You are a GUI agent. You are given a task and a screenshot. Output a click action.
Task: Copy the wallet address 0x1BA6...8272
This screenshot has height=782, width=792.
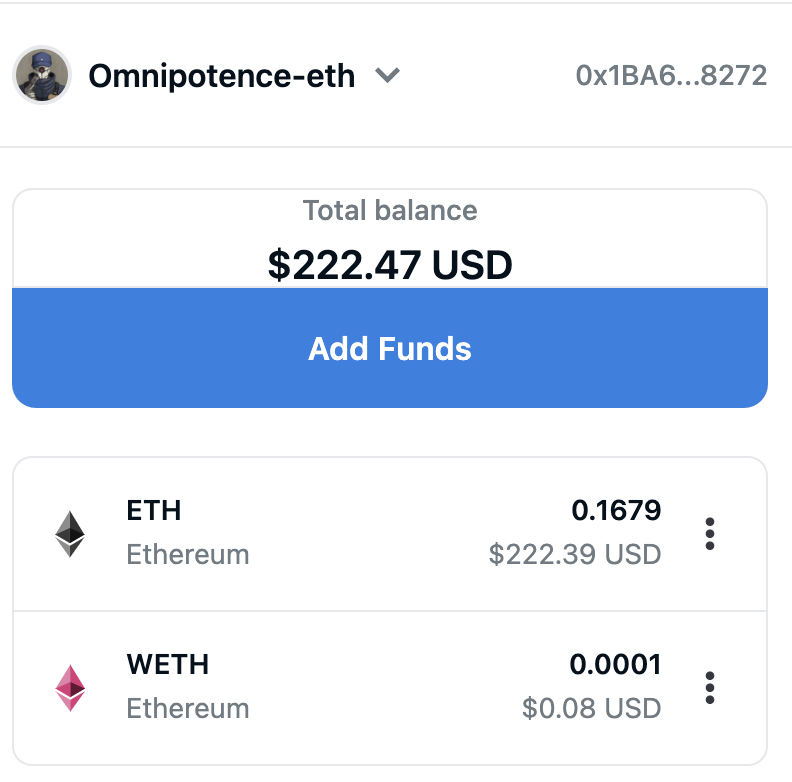pos(671,76)
